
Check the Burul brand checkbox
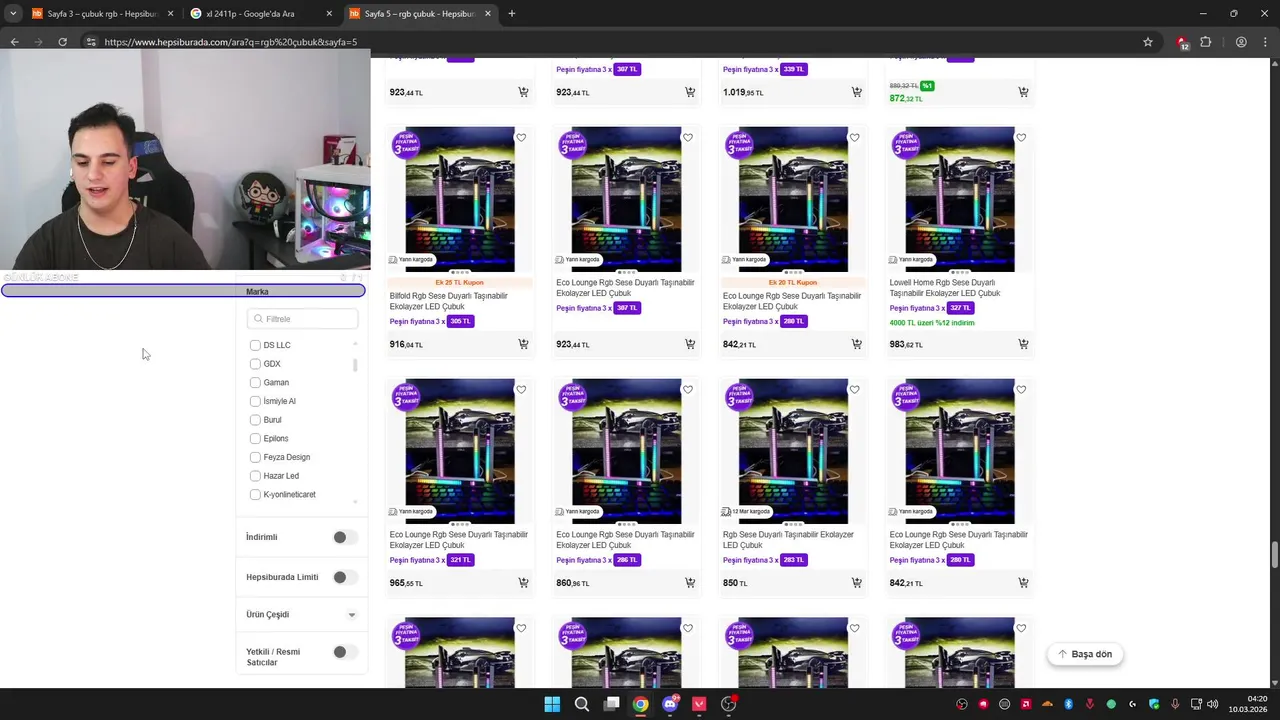pyautogui.click(x=255, y=420)
